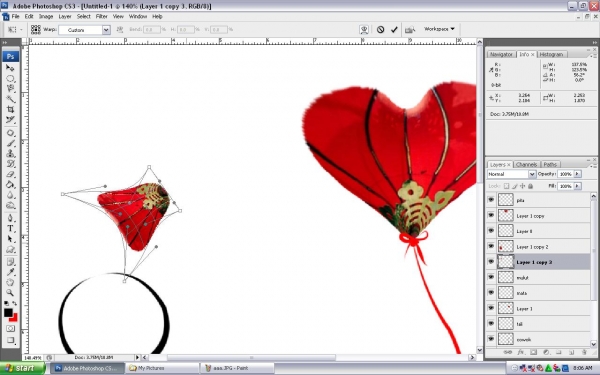Commit the warp transform with checkmark
This screenshot has height=375, width=600.
click(x=394, y=29)
